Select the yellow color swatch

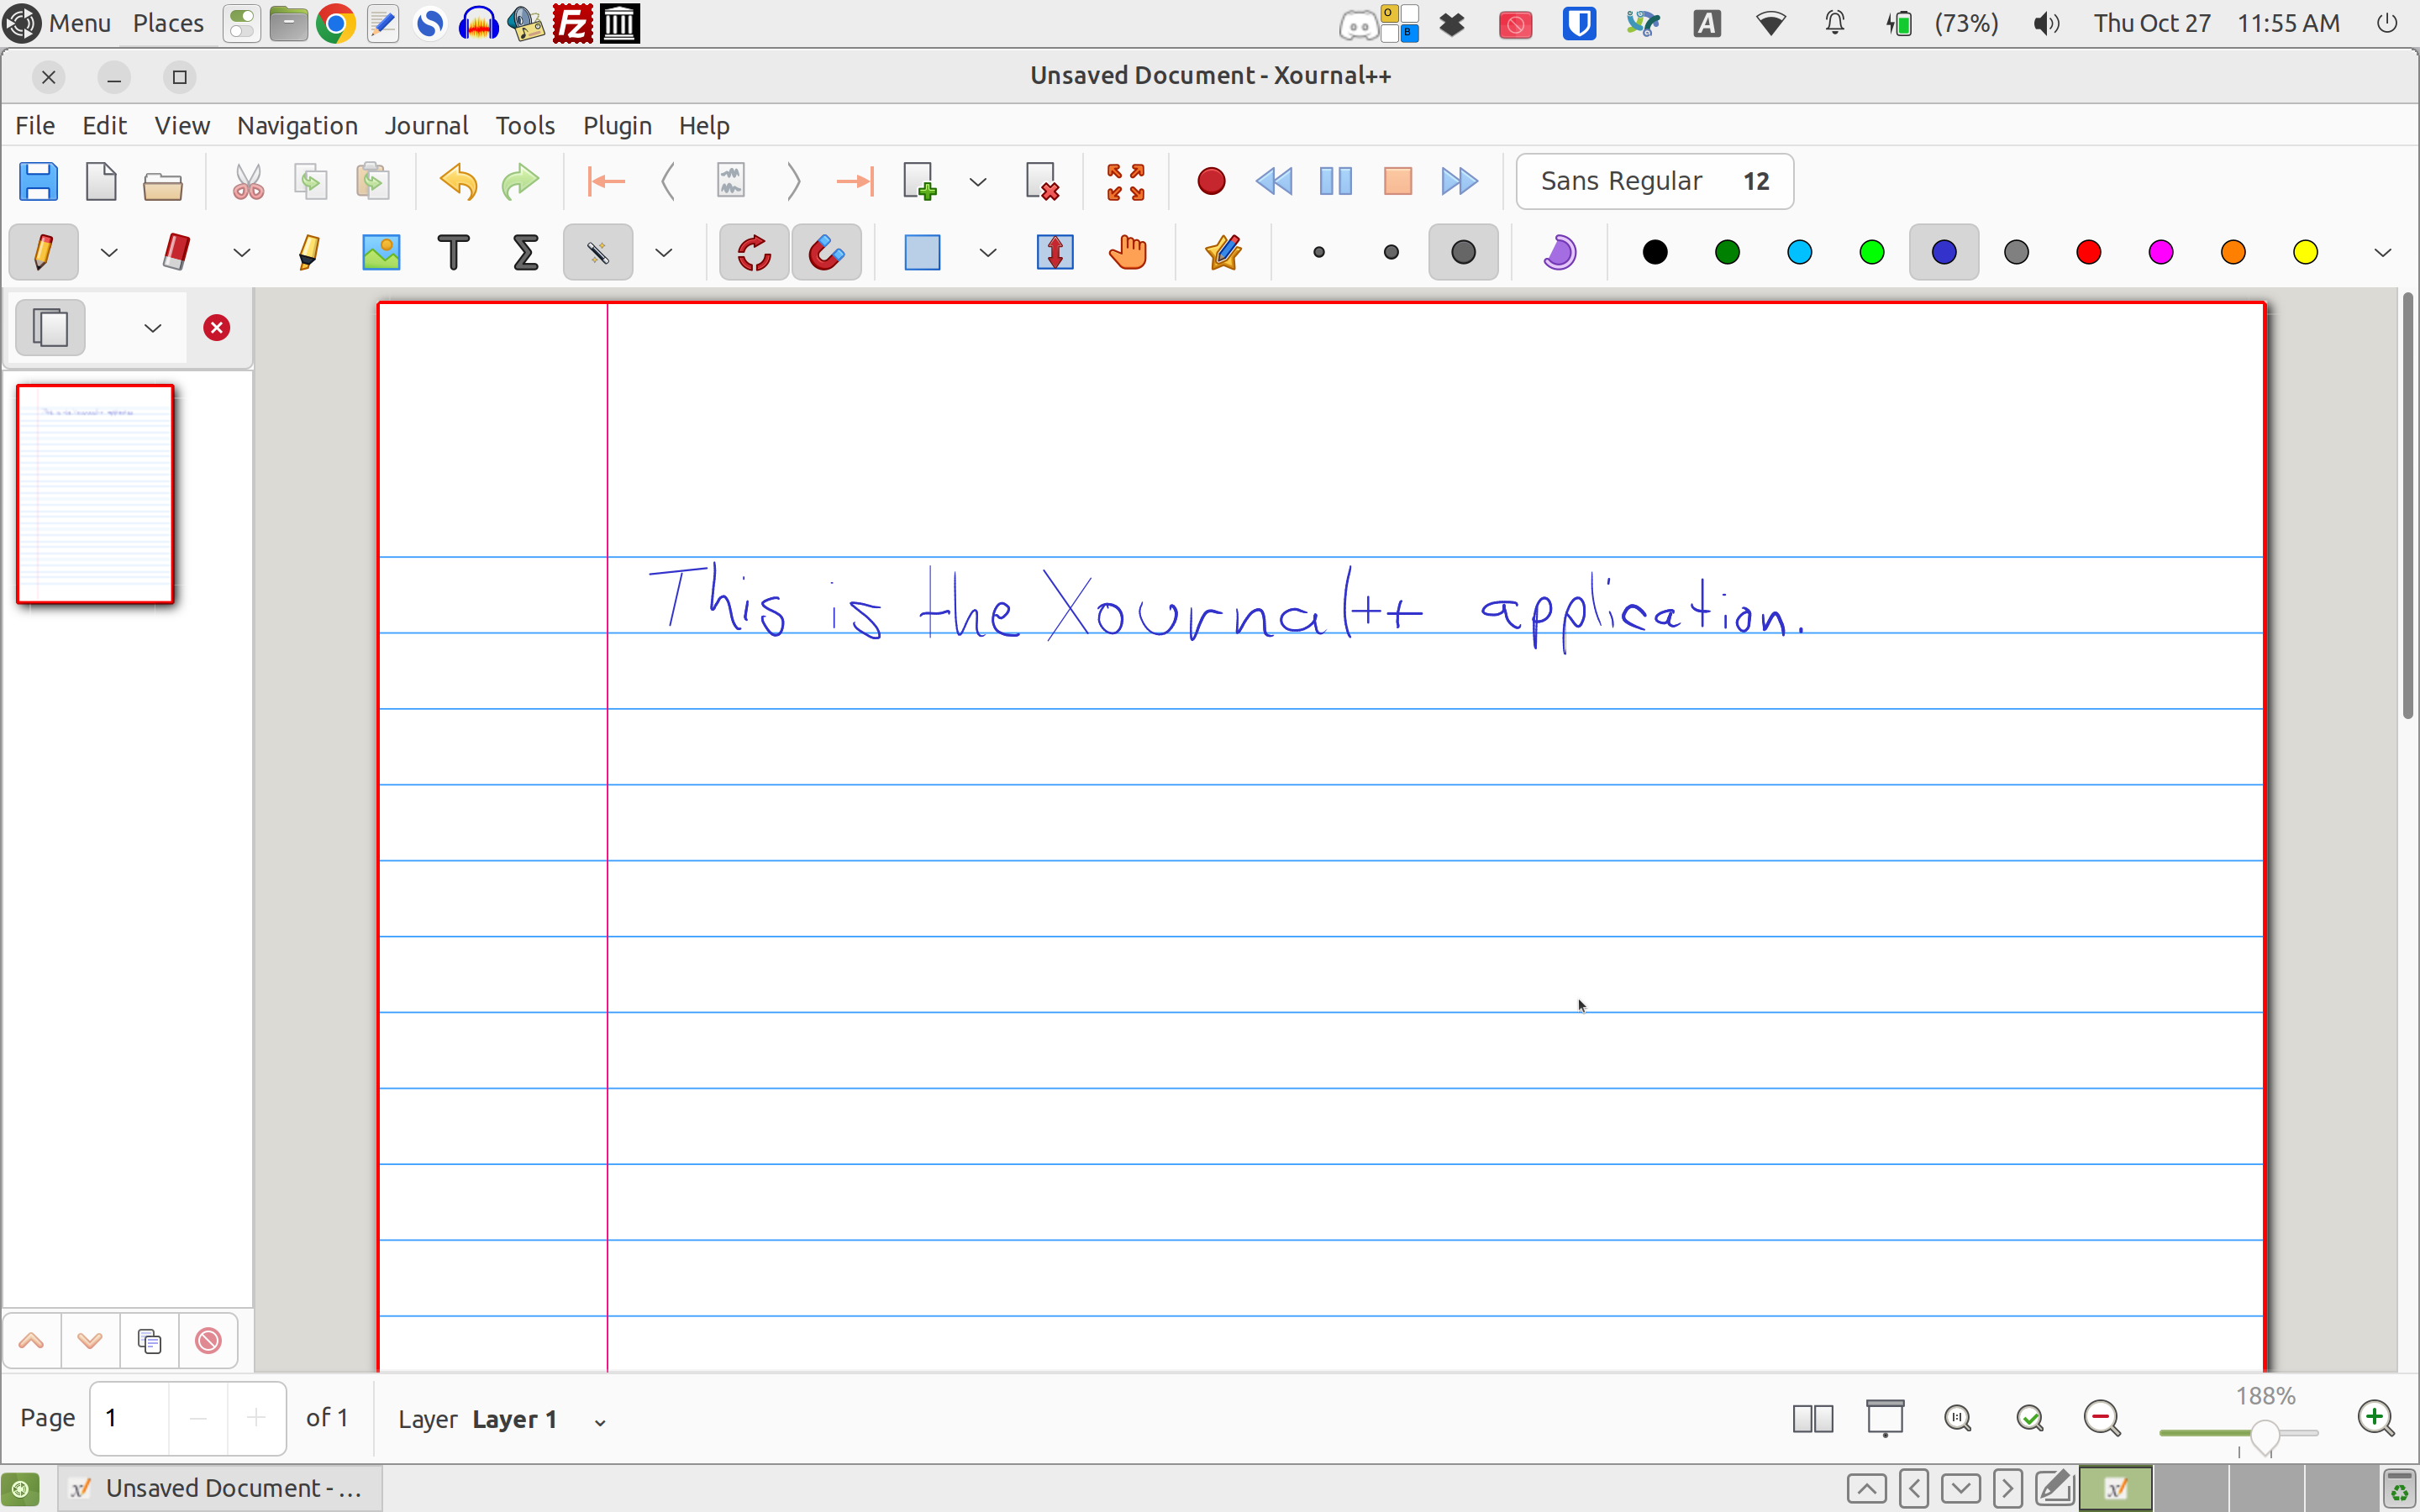[x=2305, y=252]
